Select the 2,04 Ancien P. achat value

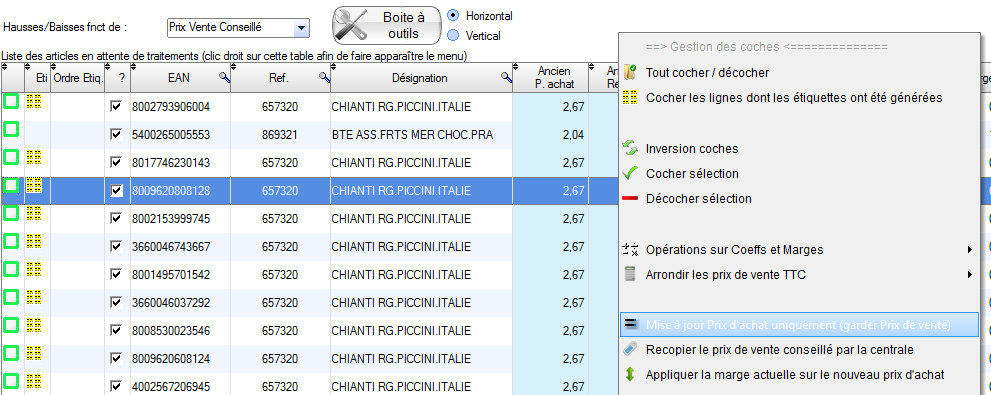550,135
